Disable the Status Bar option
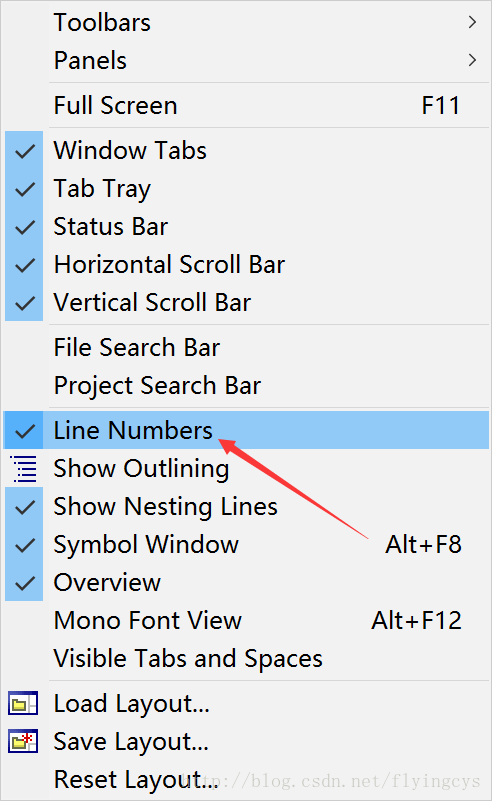Screen dimensions: 492x801 point(246,226)
